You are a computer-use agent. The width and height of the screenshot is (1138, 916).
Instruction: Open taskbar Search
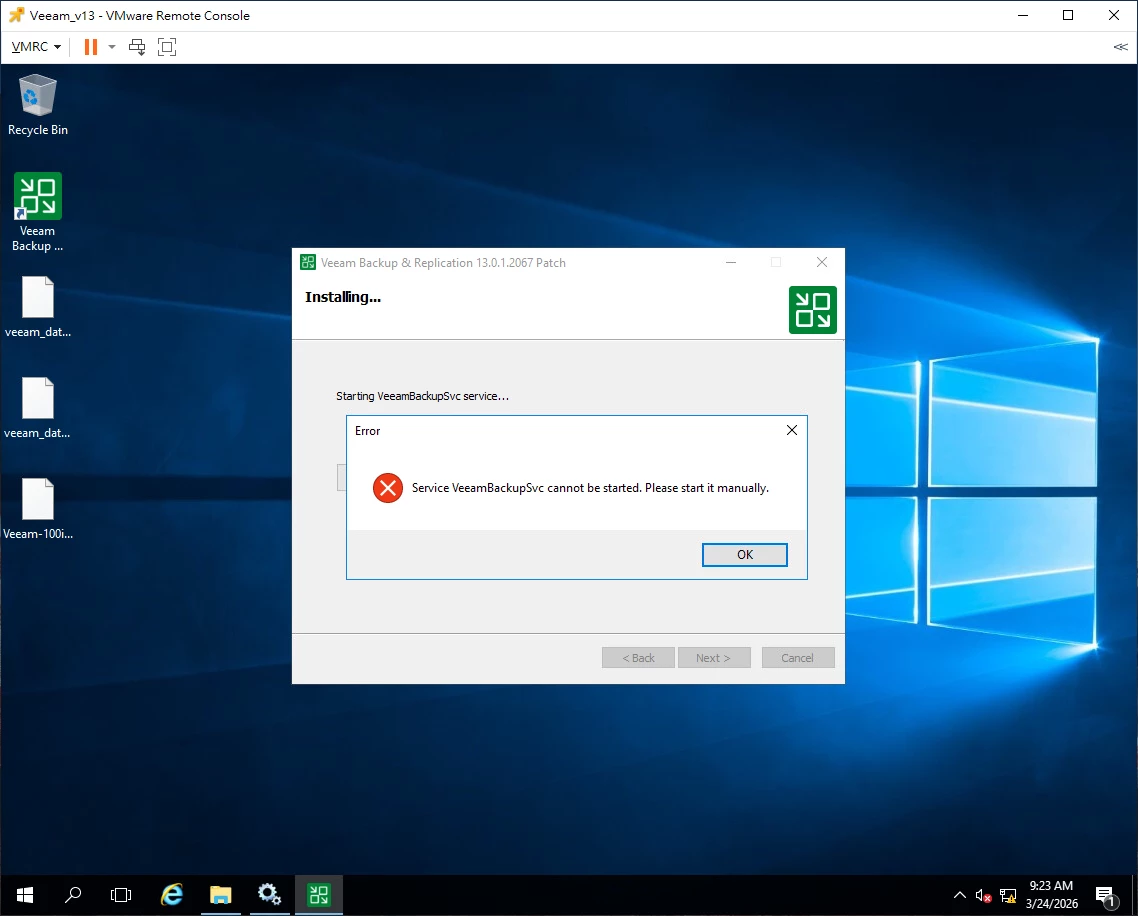click(x=73, y=895)
